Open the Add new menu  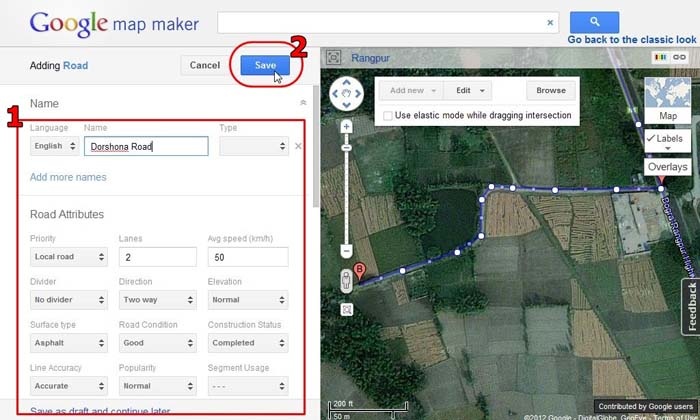coord(412,91)
